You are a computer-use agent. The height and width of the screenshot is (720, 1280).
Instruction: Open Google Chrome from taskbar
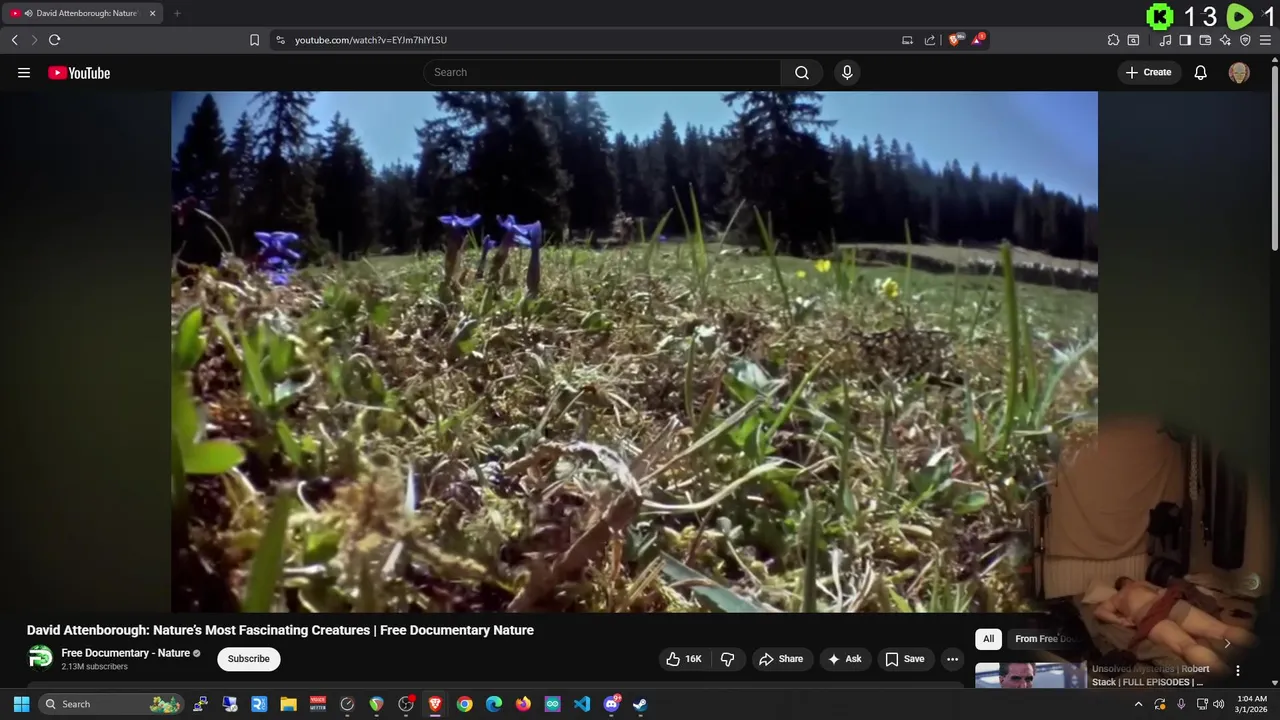(x=464, y=704)
